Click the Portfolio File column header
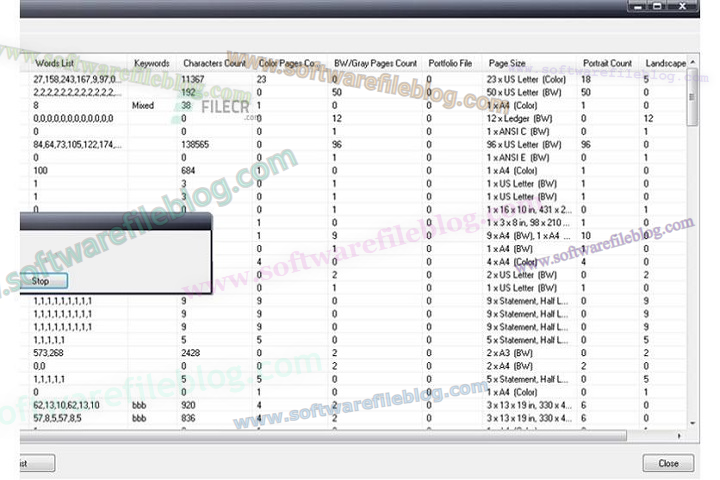This screenshot has width=720, height=480. pyautogui.click(x=450, y=63)
